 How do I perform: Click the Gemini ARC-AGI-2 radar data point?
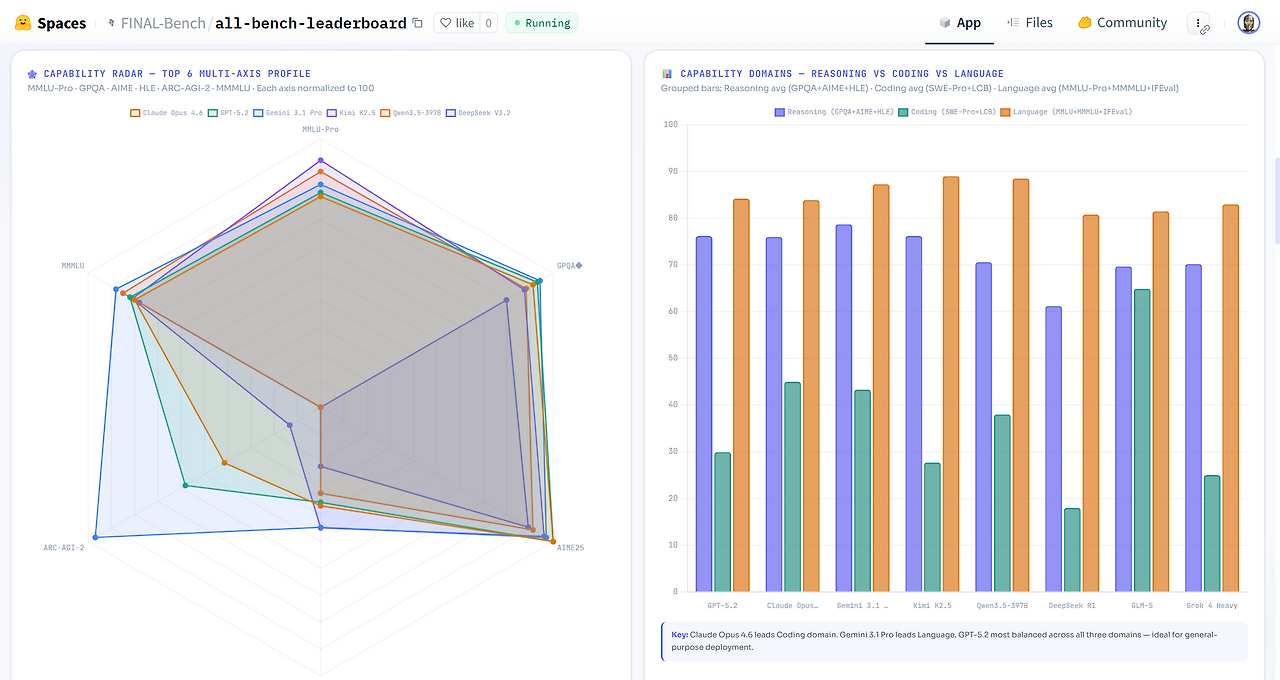click(96, 538)
